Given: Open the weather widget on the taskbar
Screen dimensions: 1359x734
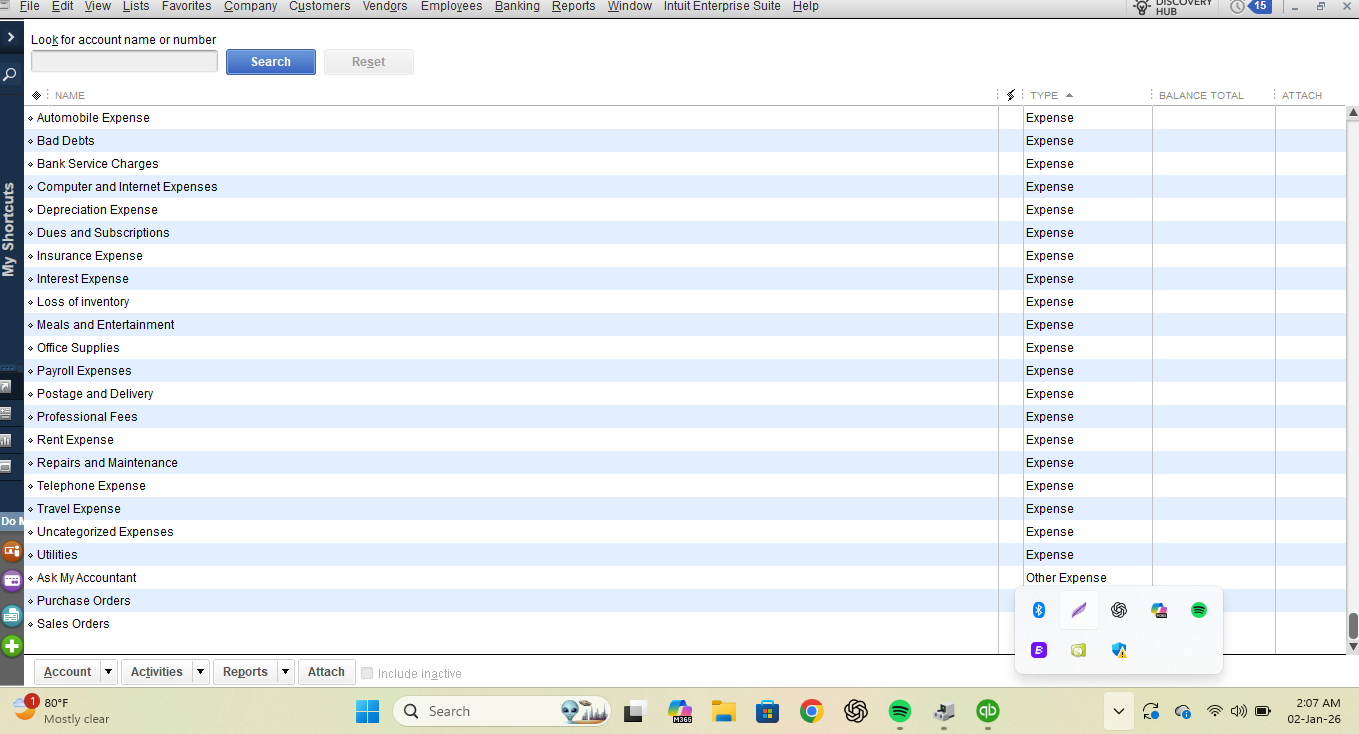Looking at the screenshot, I should pos(62,711).
